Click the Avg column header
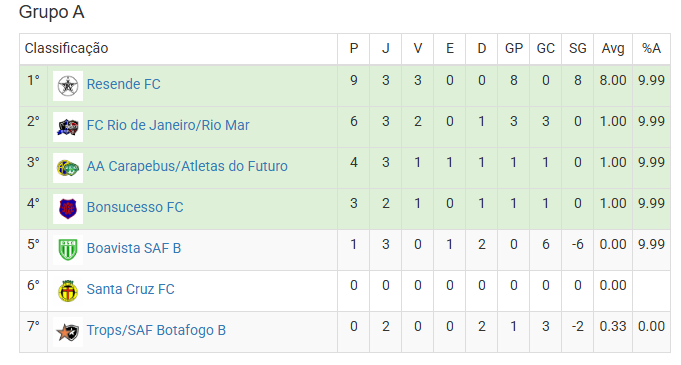The width and height of the screenshot is (681, 365). tap(613, 49)
